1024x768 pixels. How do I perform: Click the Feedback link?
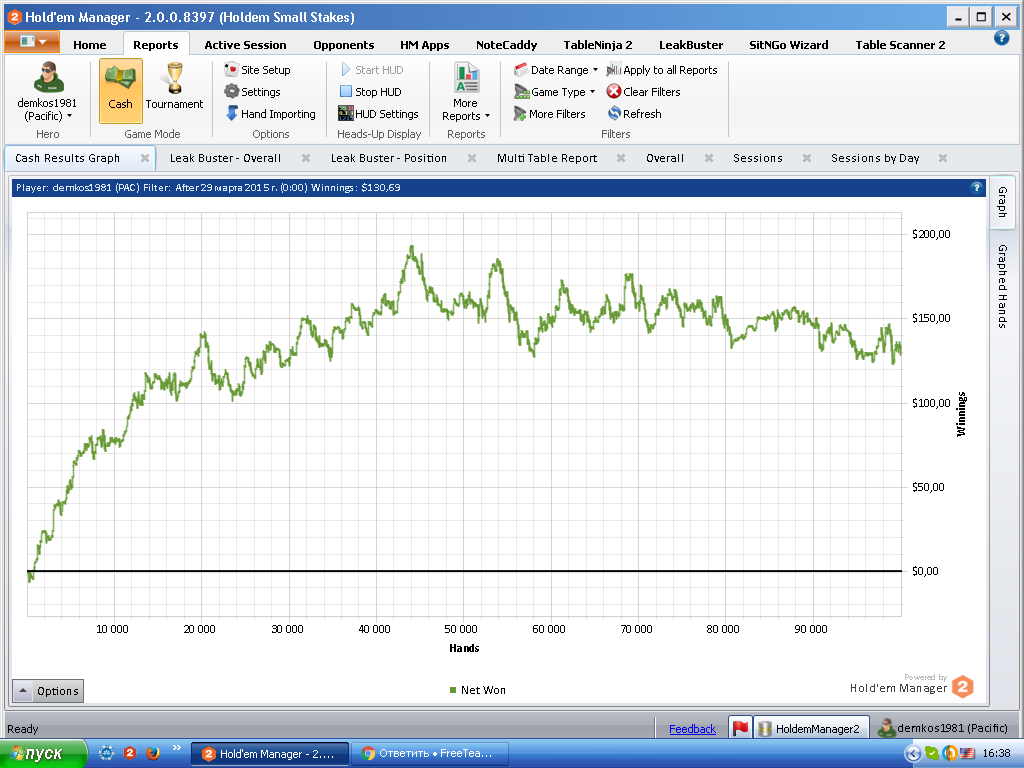(692, 729)
